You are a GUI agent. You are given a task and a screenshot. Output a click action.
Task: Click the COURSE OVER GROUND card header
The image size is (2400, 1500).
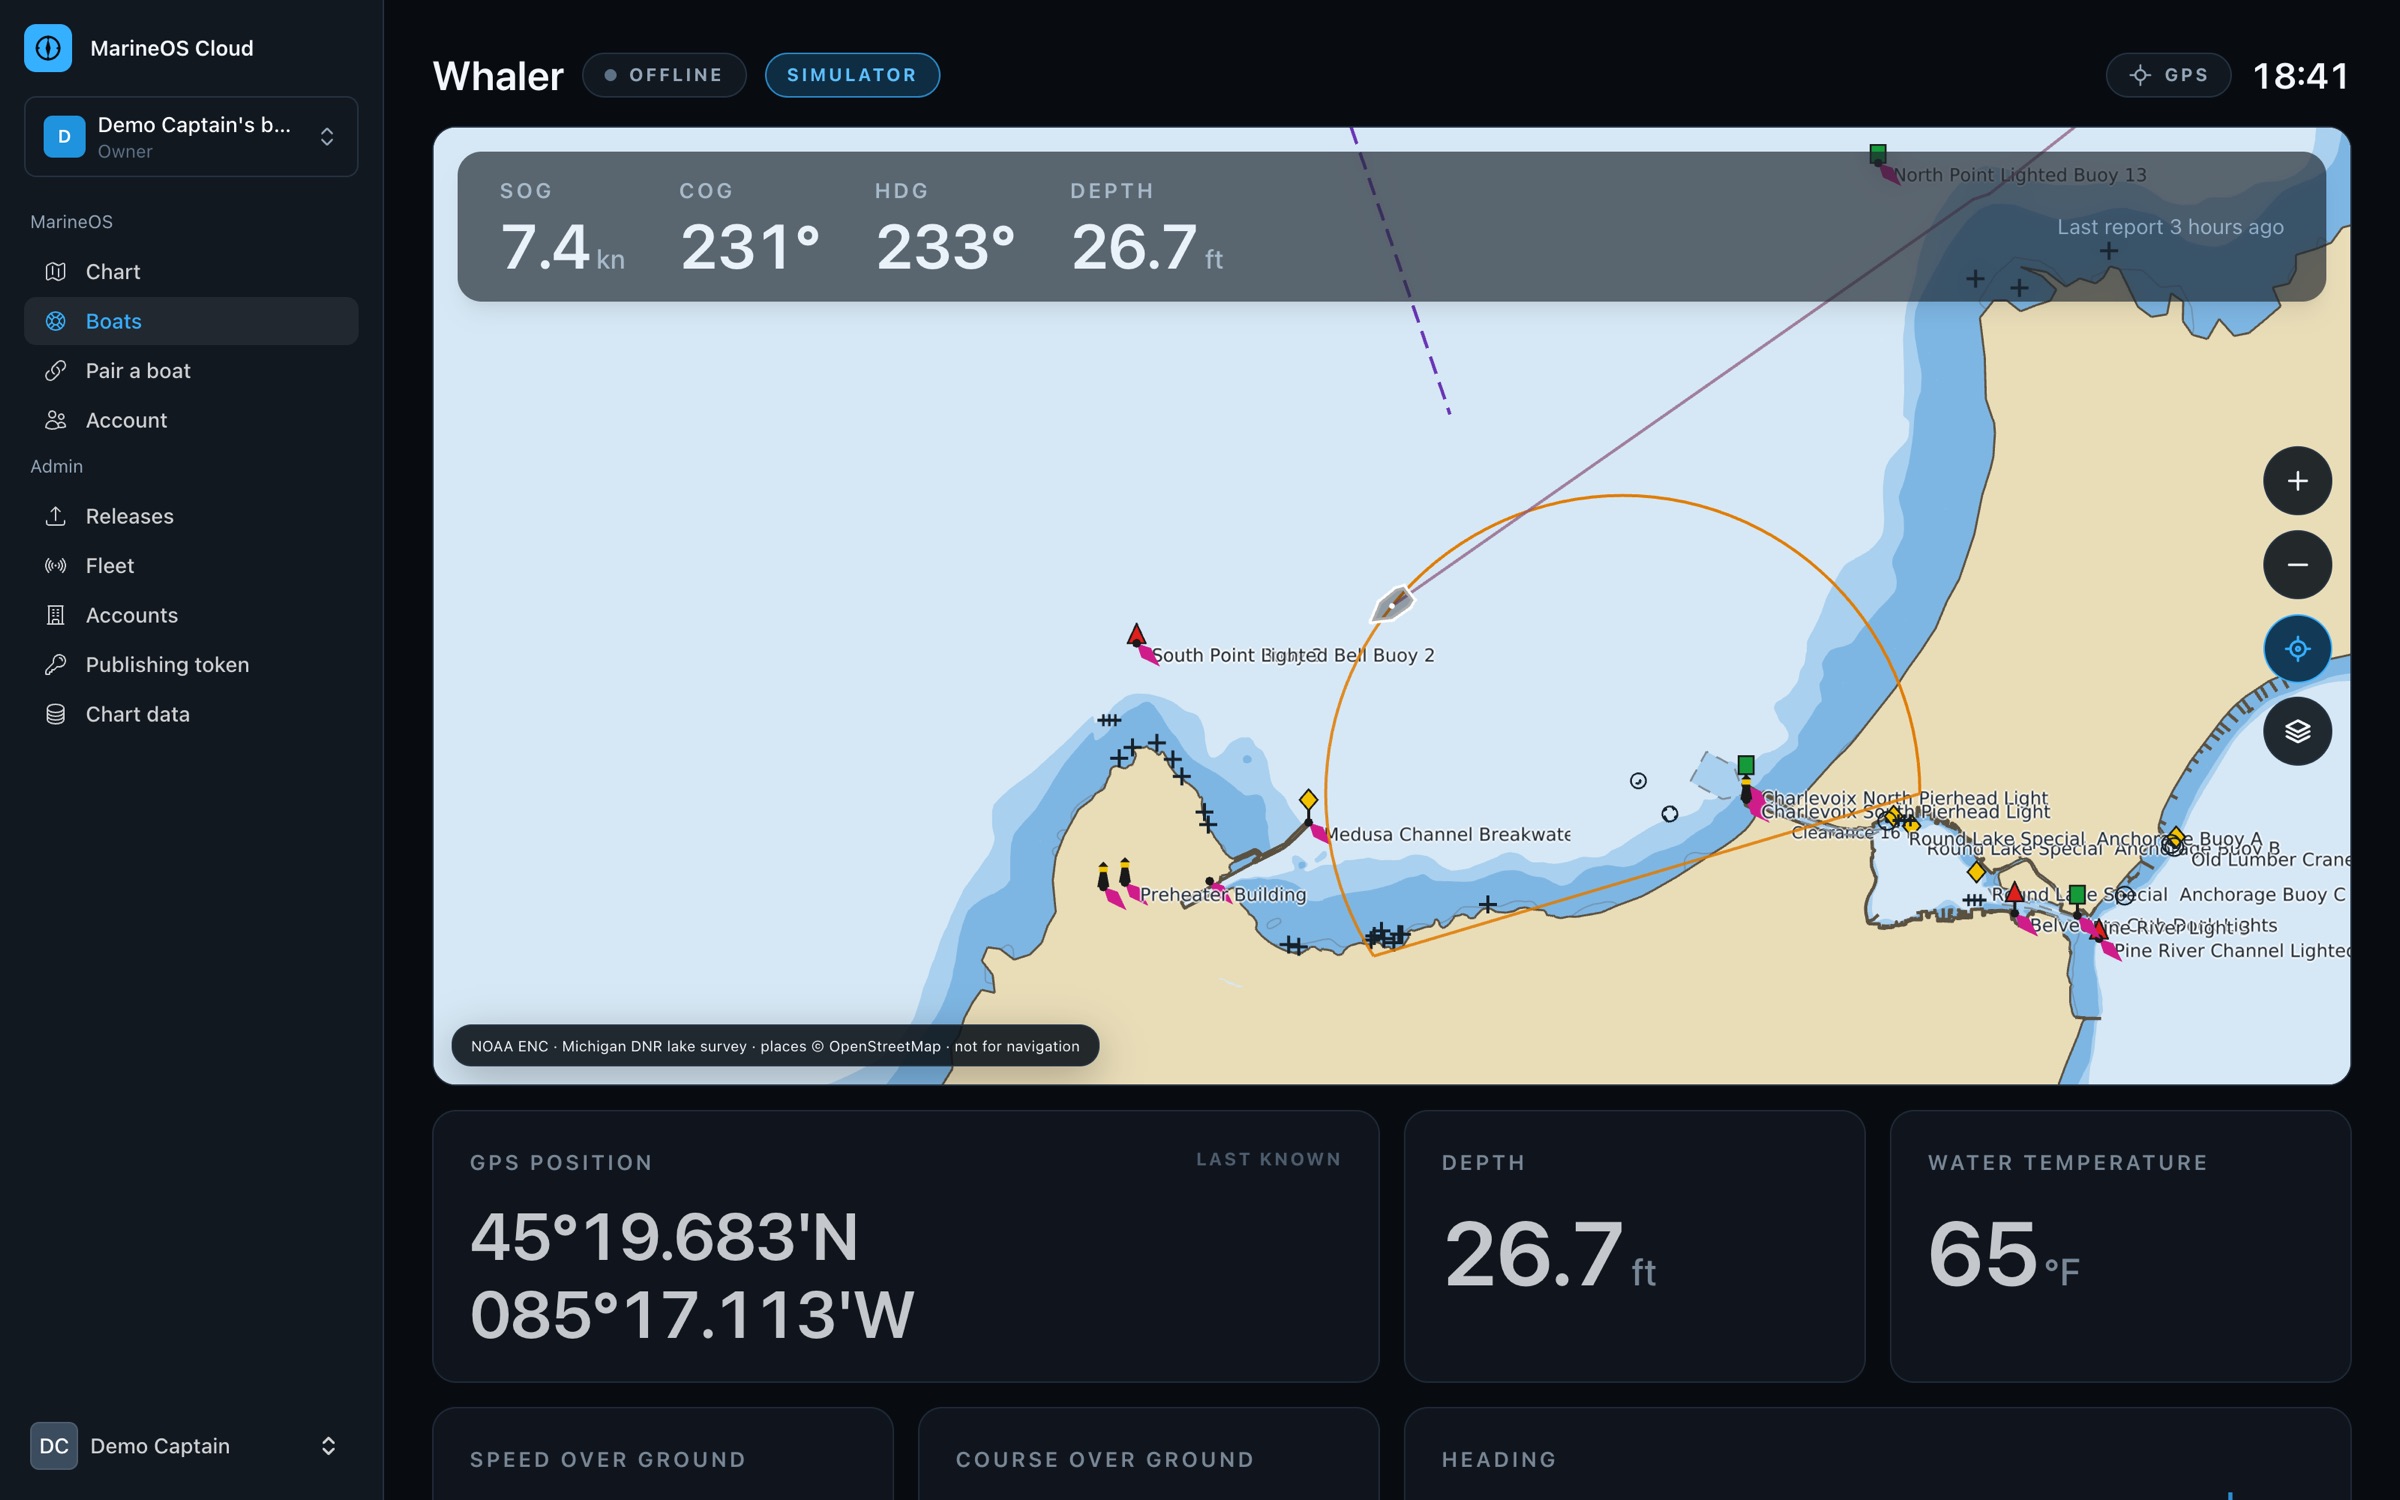(x=1105, y=1460)
